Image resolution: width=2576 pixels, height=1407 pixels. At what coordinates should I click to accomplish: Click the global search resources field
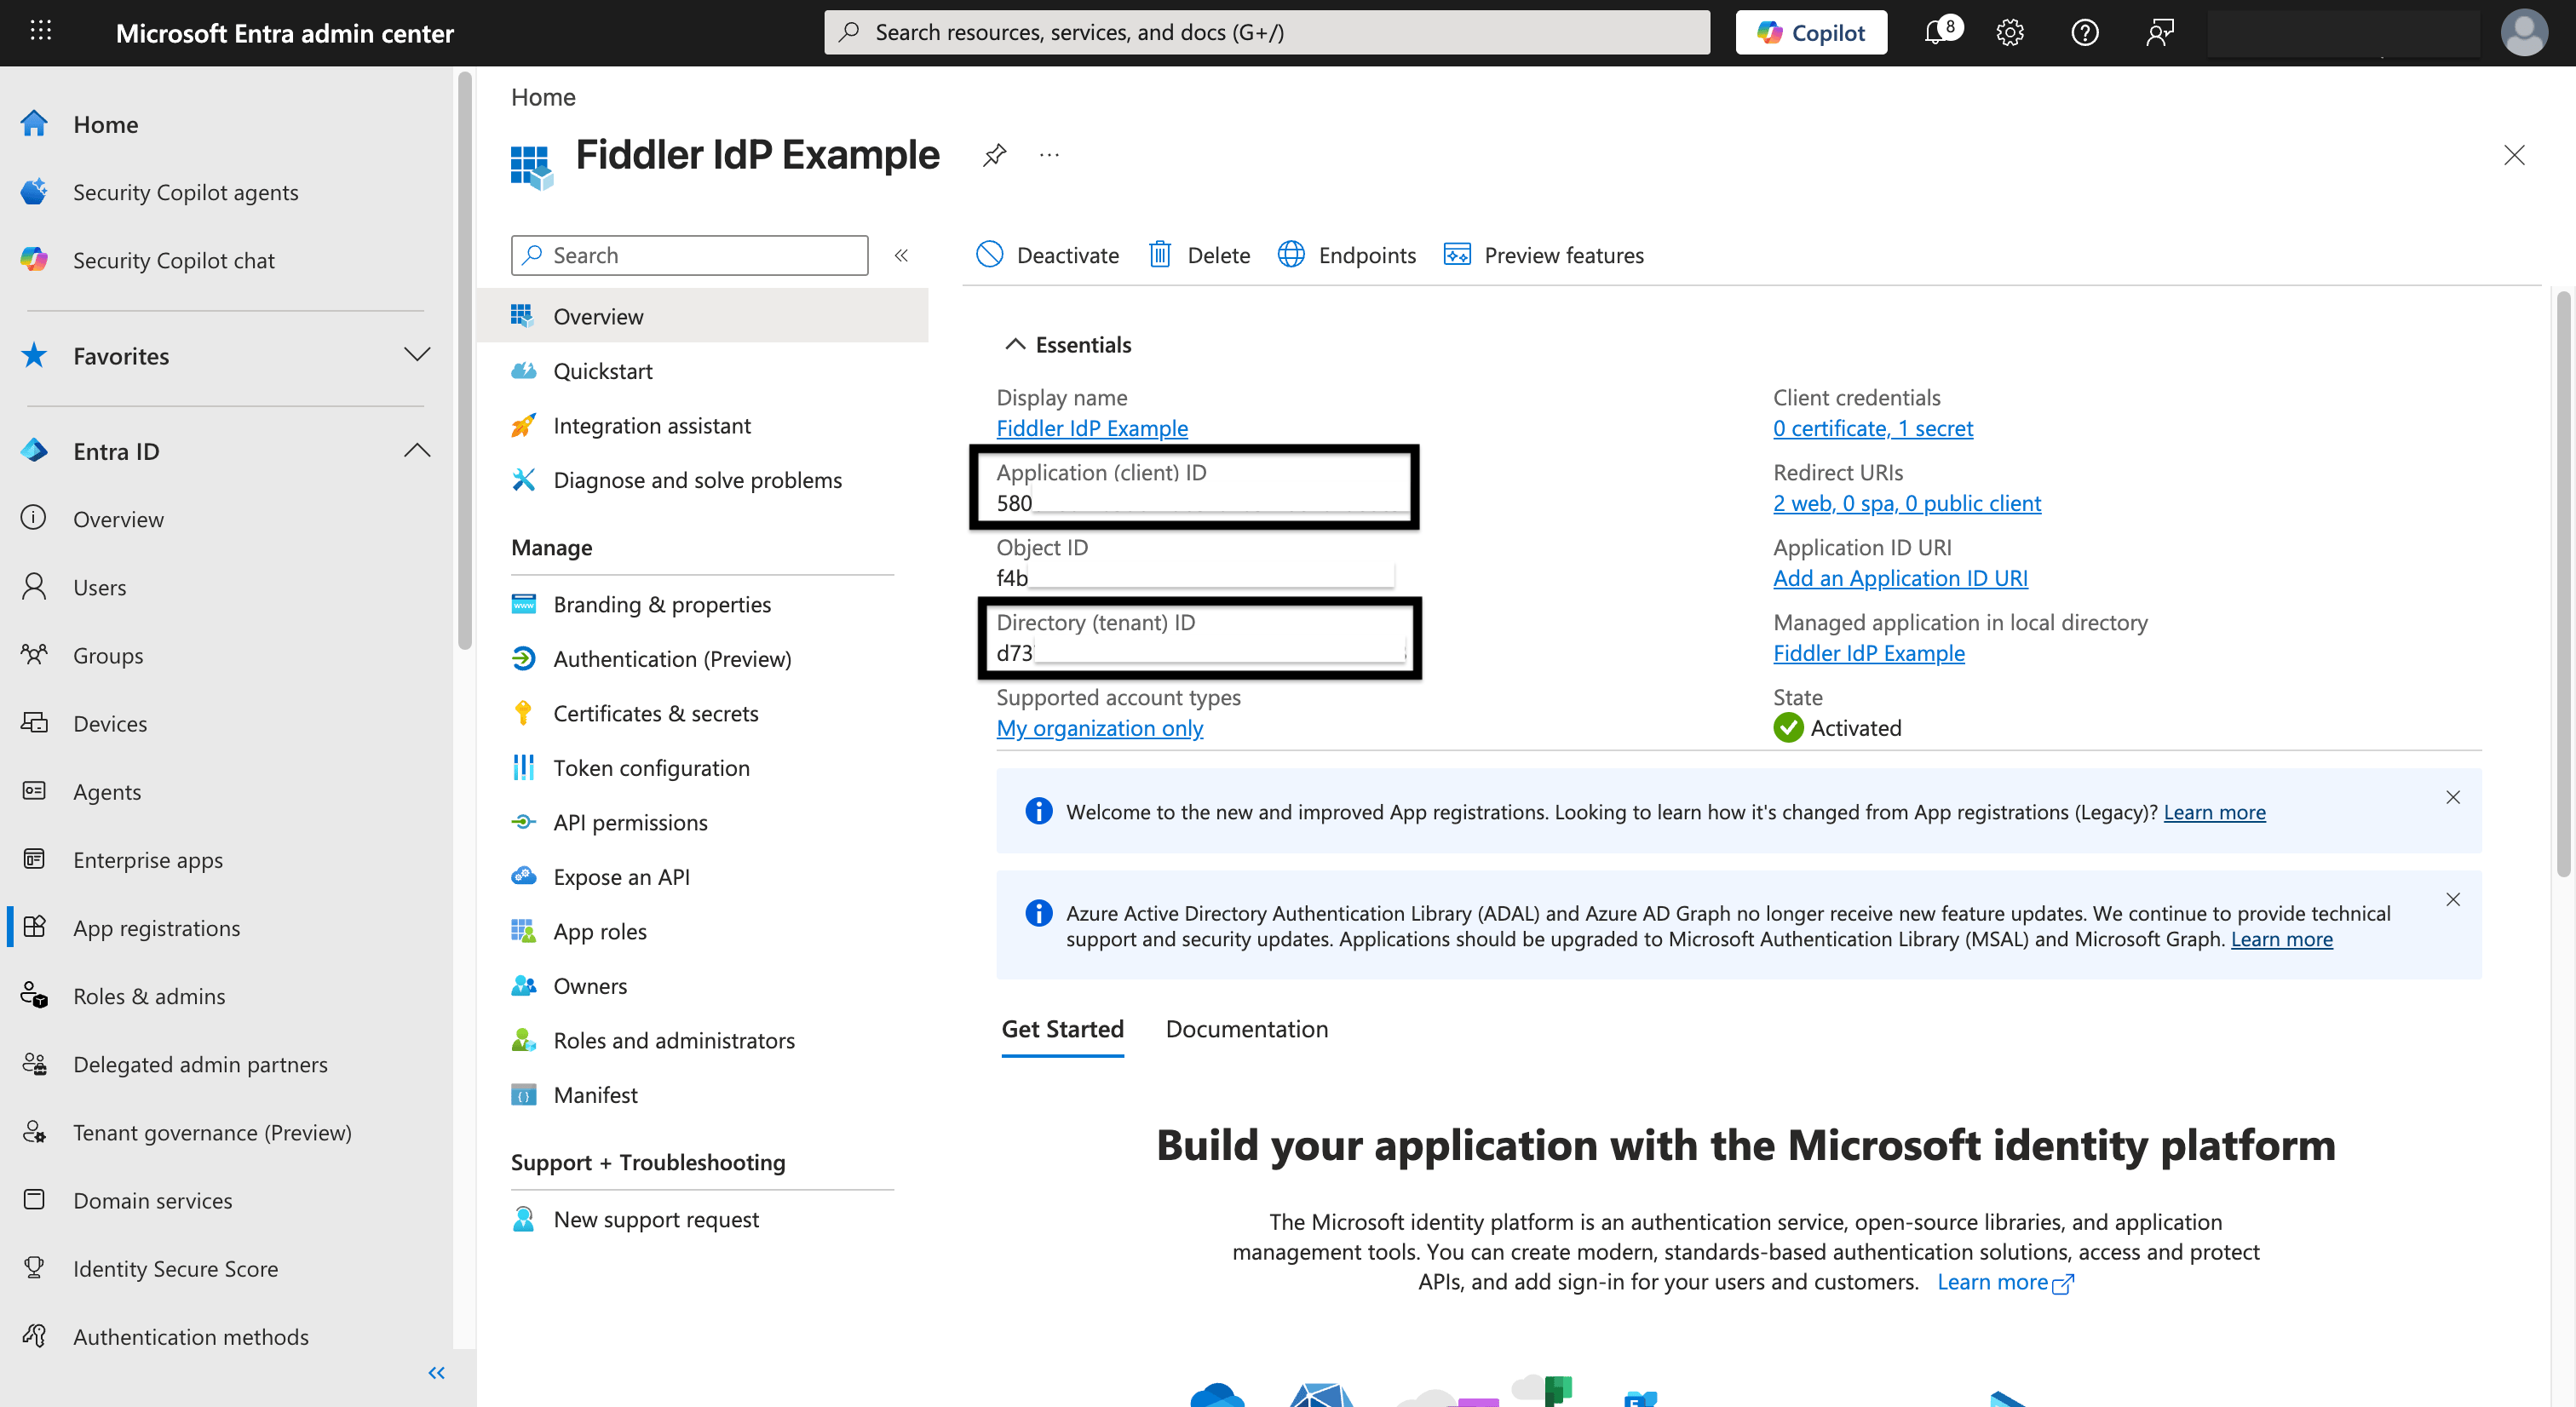pyautogui.click(x=1266, y=32)
